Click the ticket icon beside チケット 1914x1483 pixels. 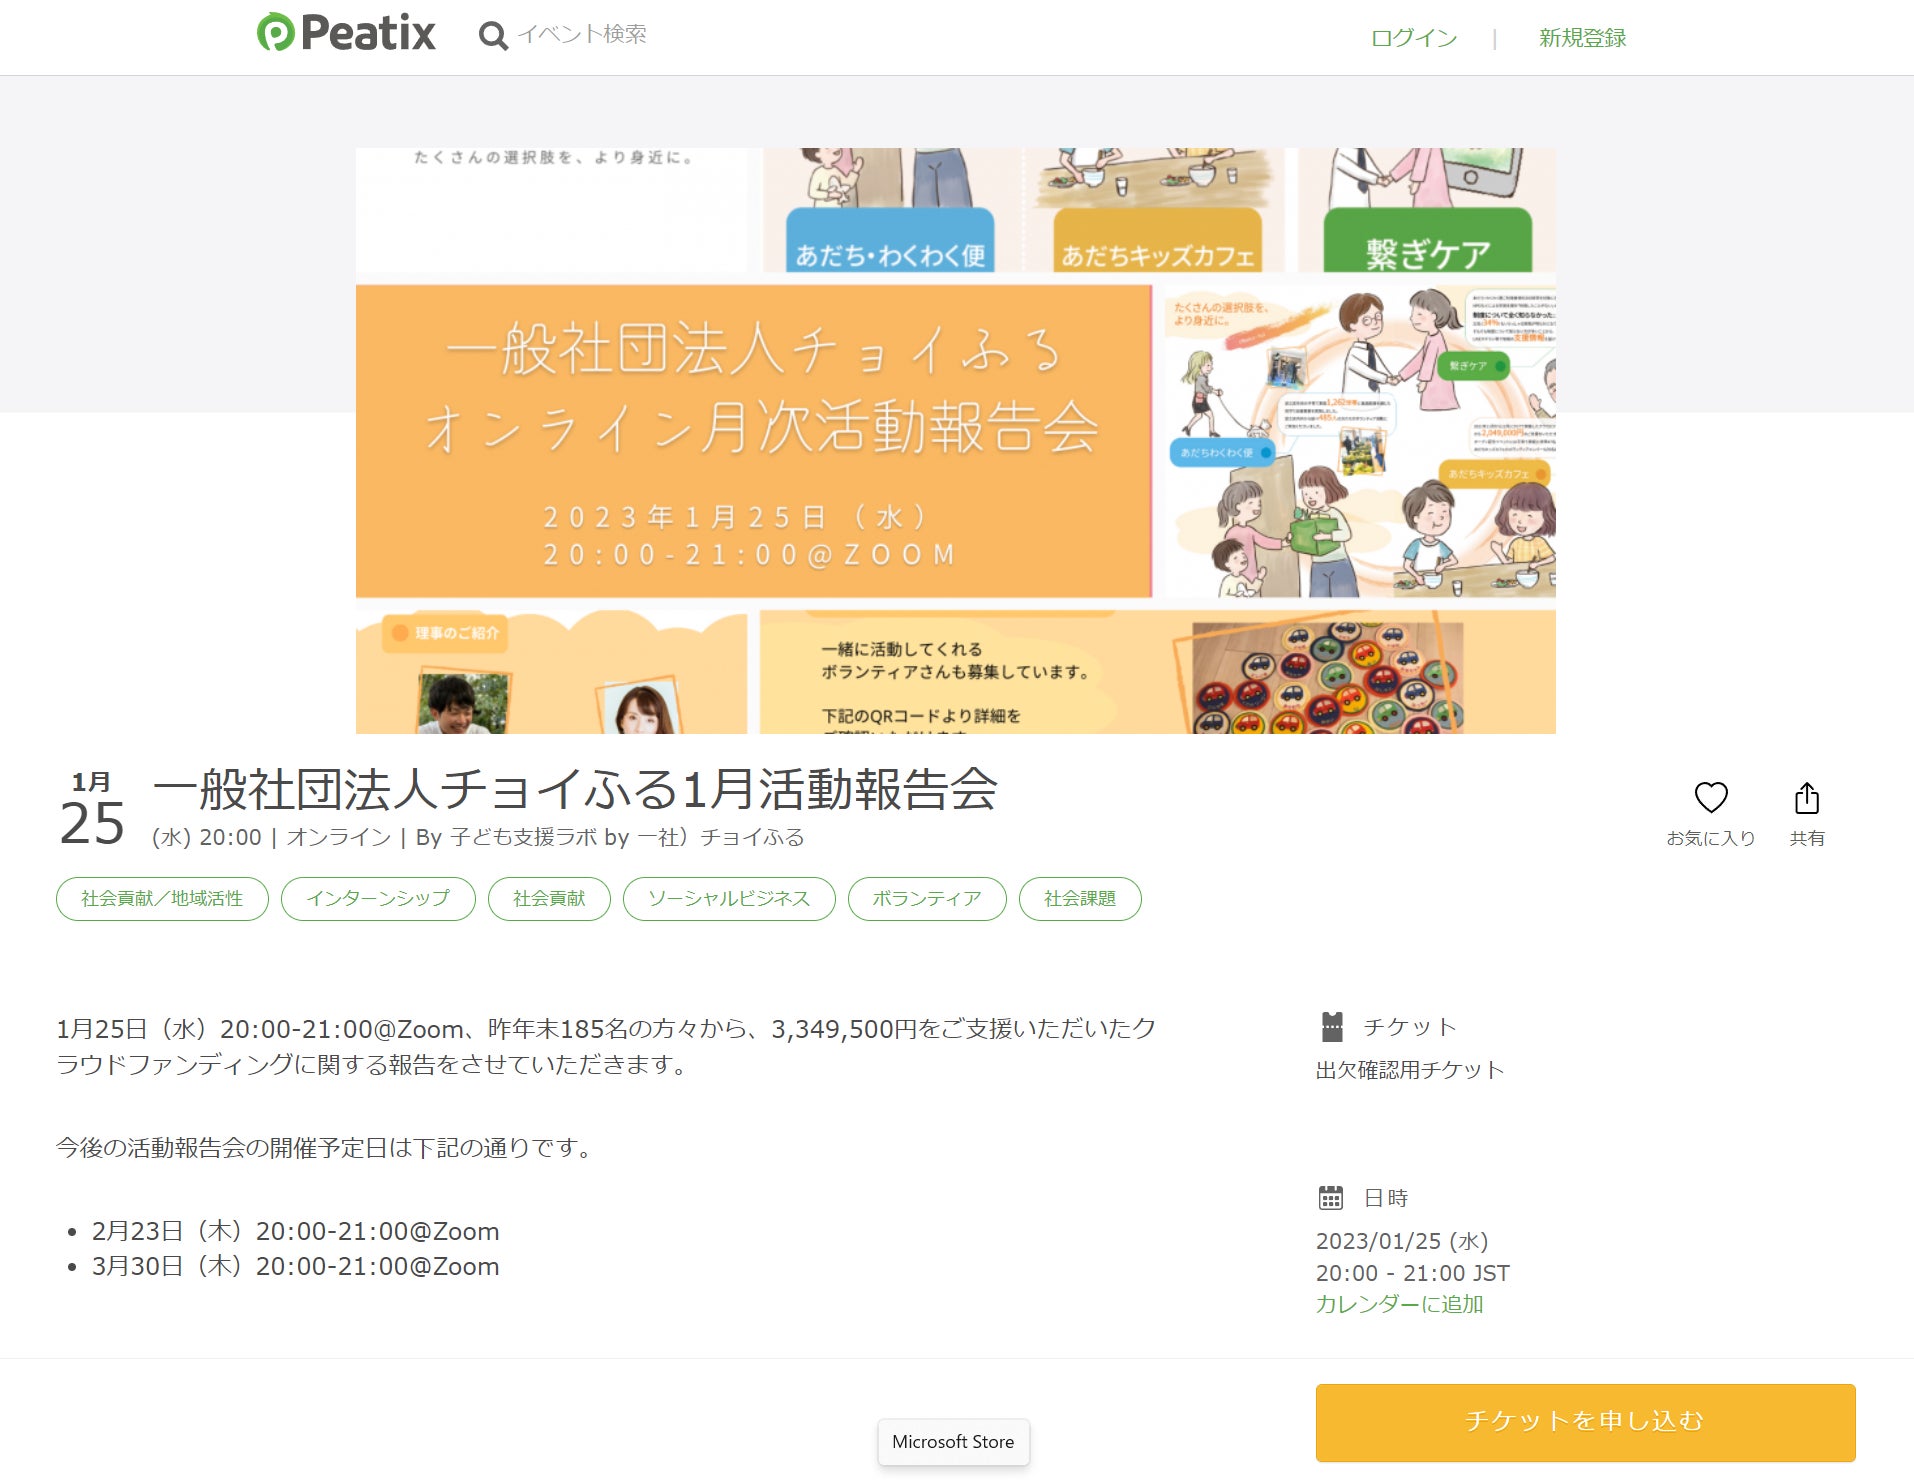1332,1027
